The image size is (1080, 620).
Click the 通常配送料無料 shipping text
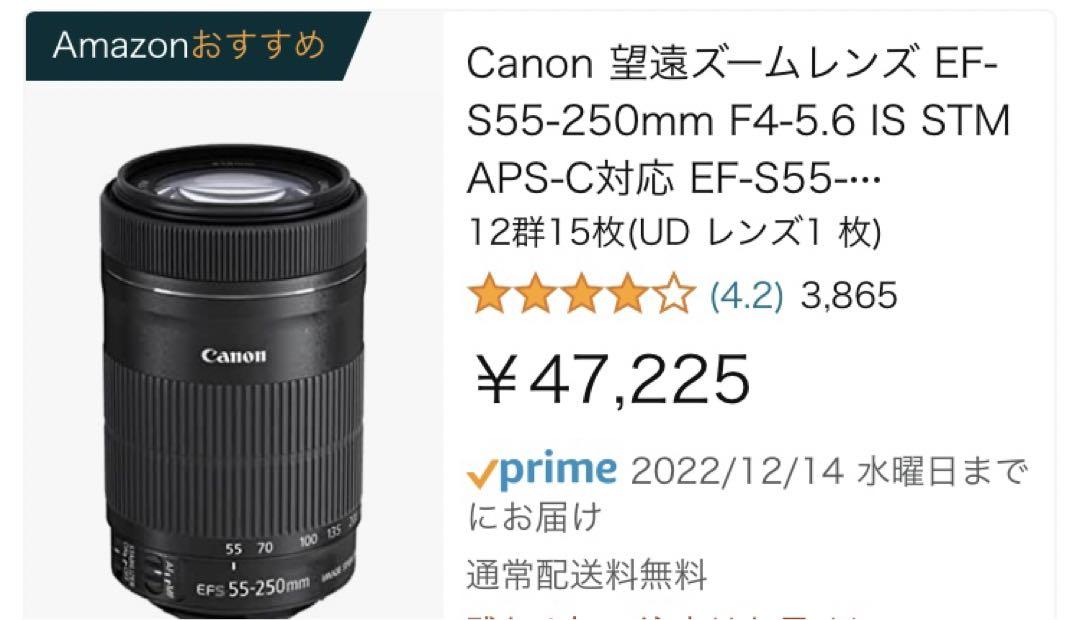[x=587, y=575]
